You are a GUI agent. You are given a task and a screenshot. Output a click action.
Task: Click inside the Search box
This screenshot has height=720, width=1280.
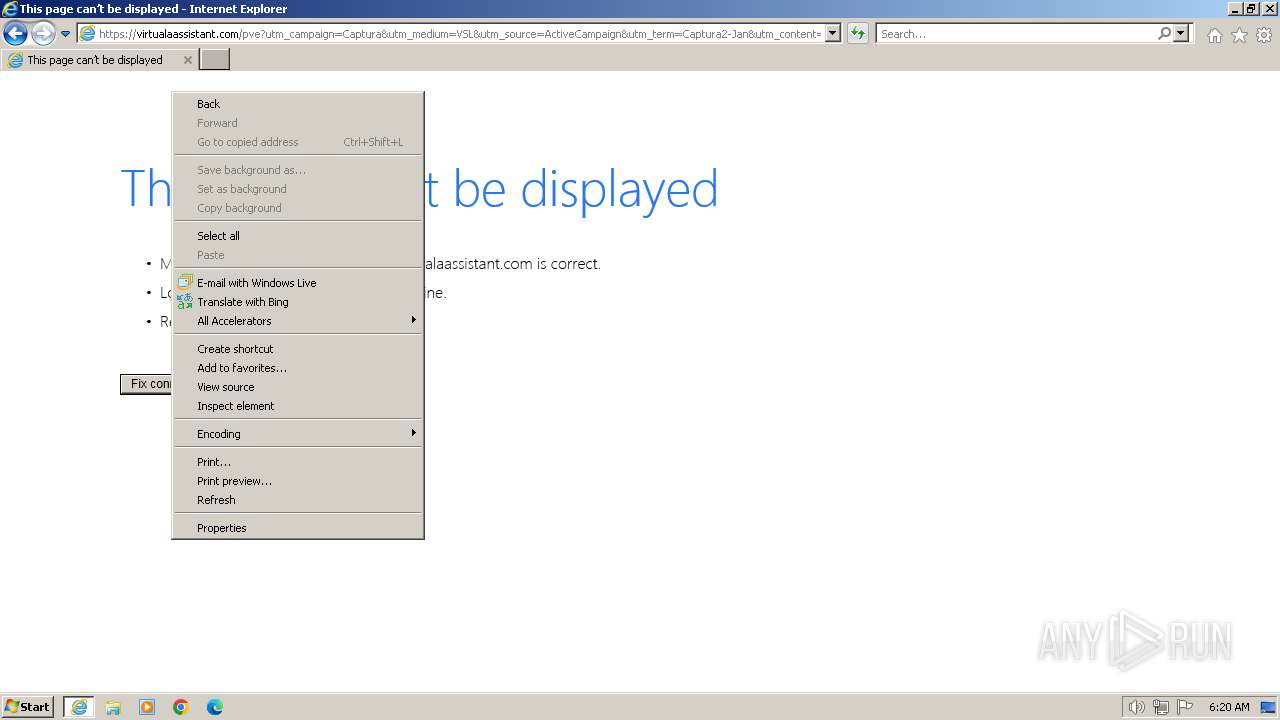click(1016, 34)
